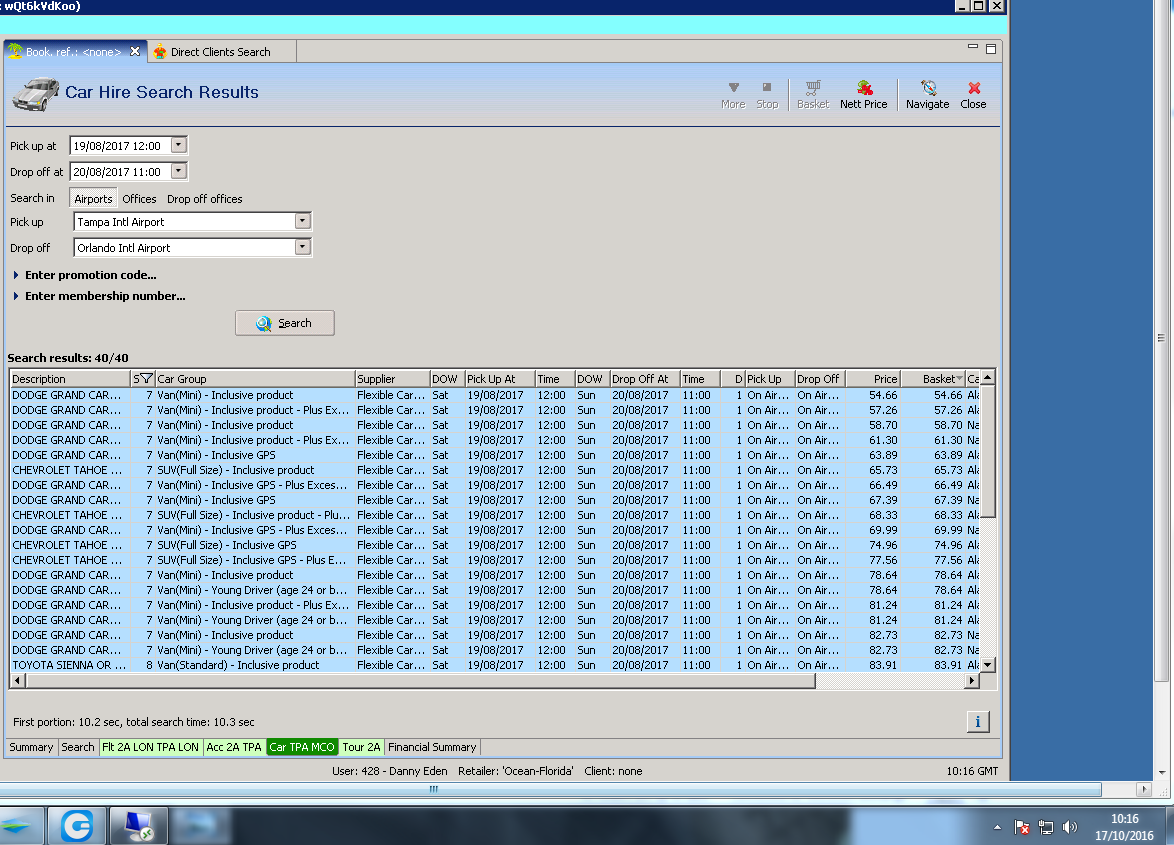Screen dimensions: 1174x845
Task: Click the results horizontal scrollbar thumb
Action: tap(420, 680)
